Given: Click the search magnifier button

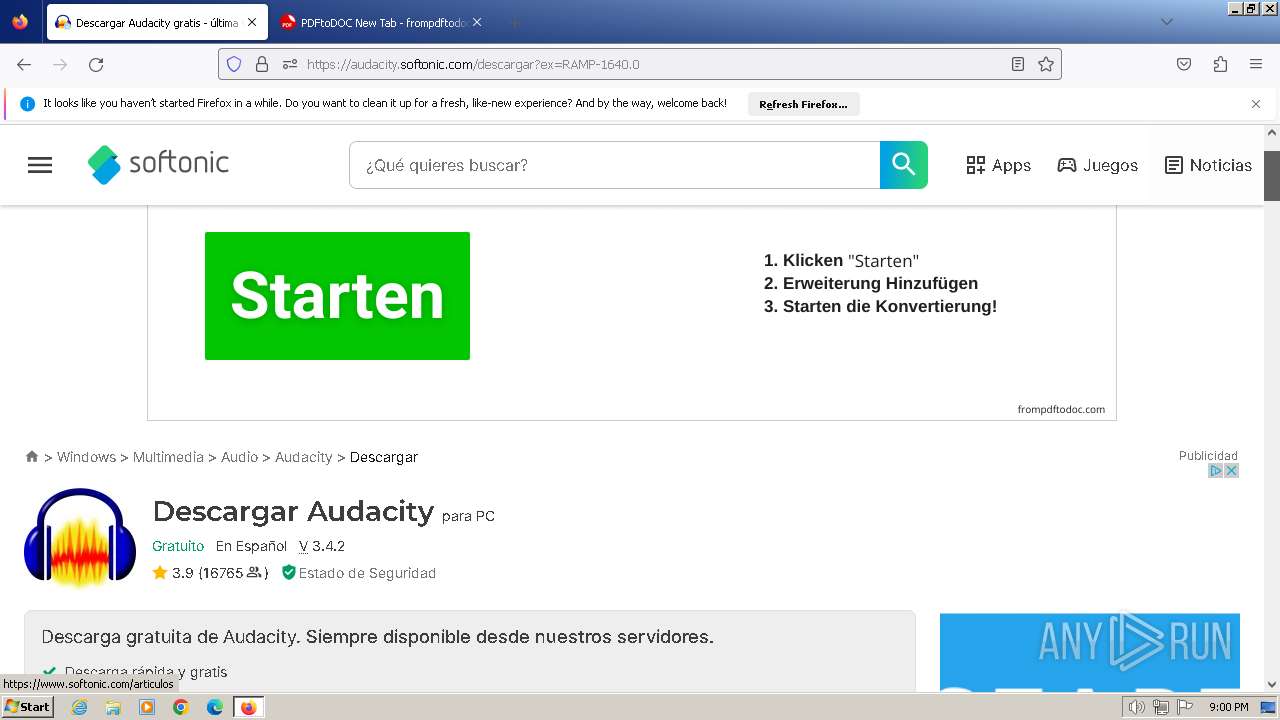Looking at the screenshot, I should pyautogui.click(x=904, y=165).
